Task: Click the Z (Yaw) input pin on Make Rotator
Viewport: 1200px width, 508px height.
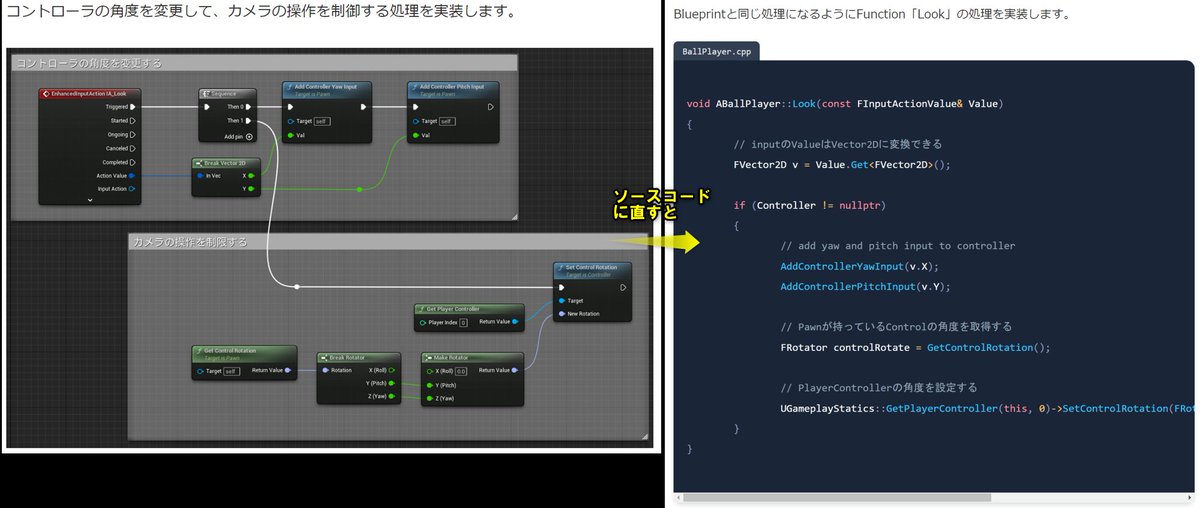Action: (429, 397)
